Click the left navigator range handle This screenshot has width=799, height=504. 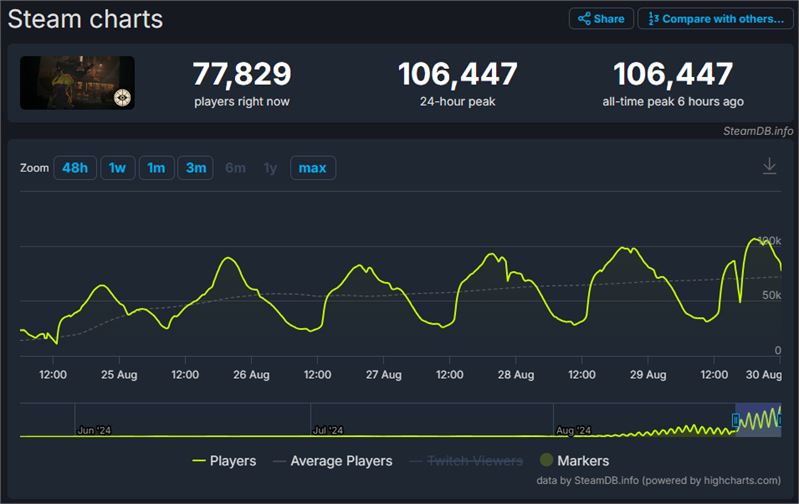[x=735, y=421]
